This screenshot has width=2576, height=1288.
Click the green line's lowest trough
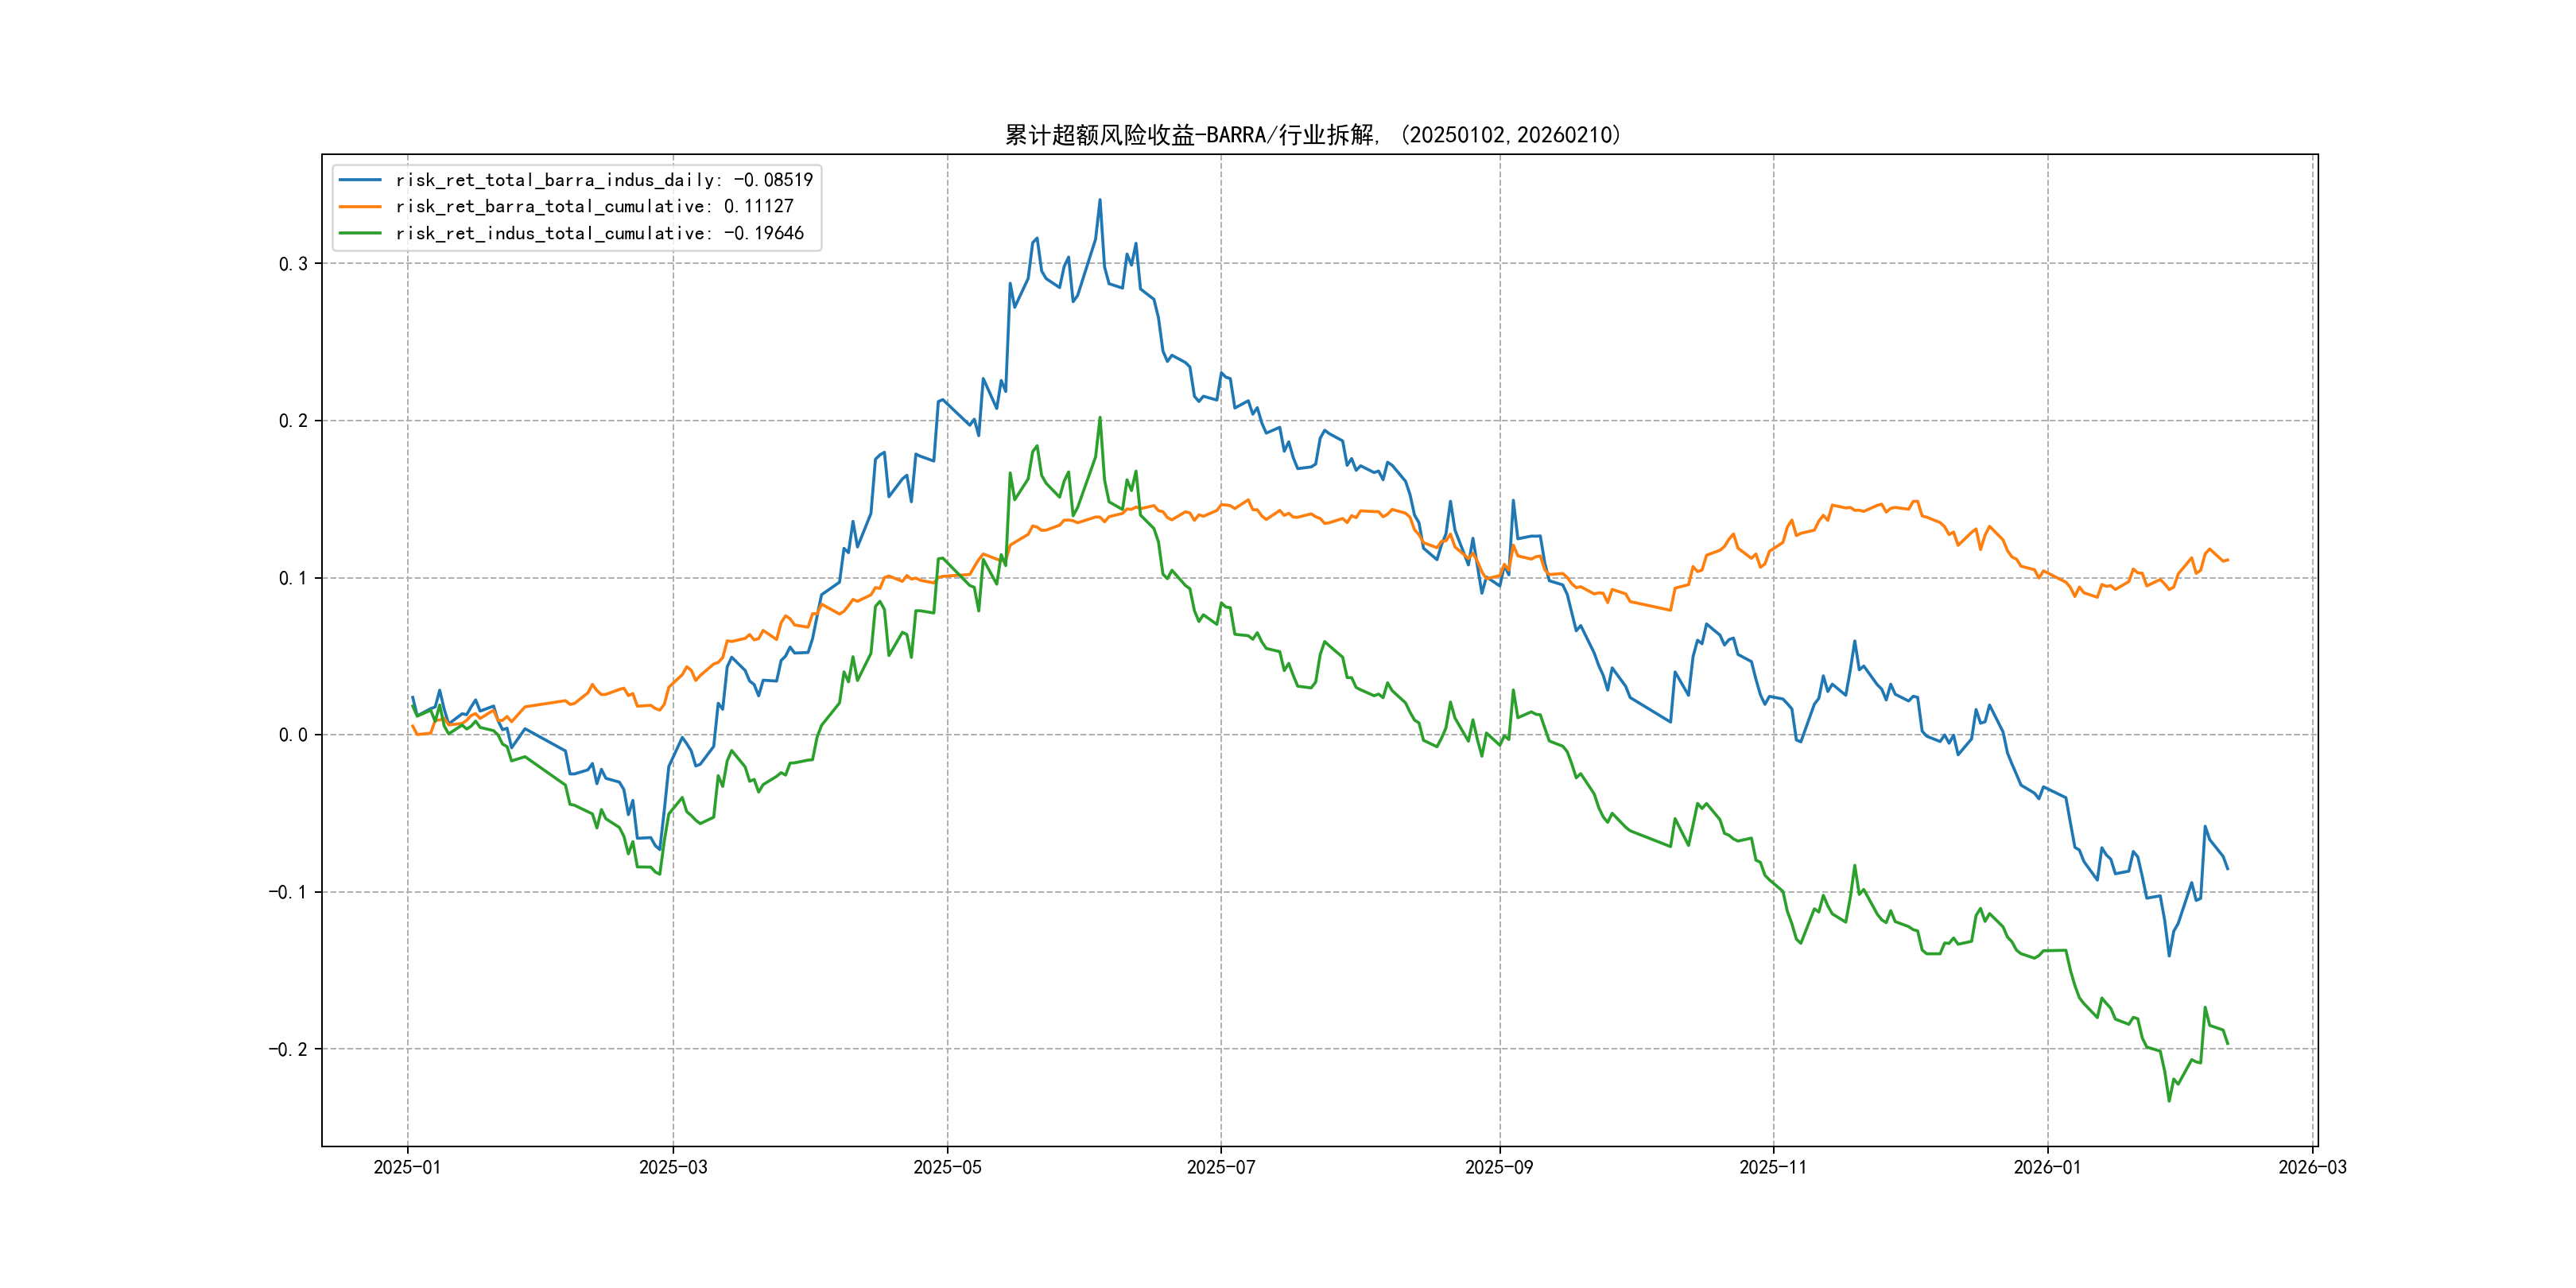[x=2169, y=1101]
